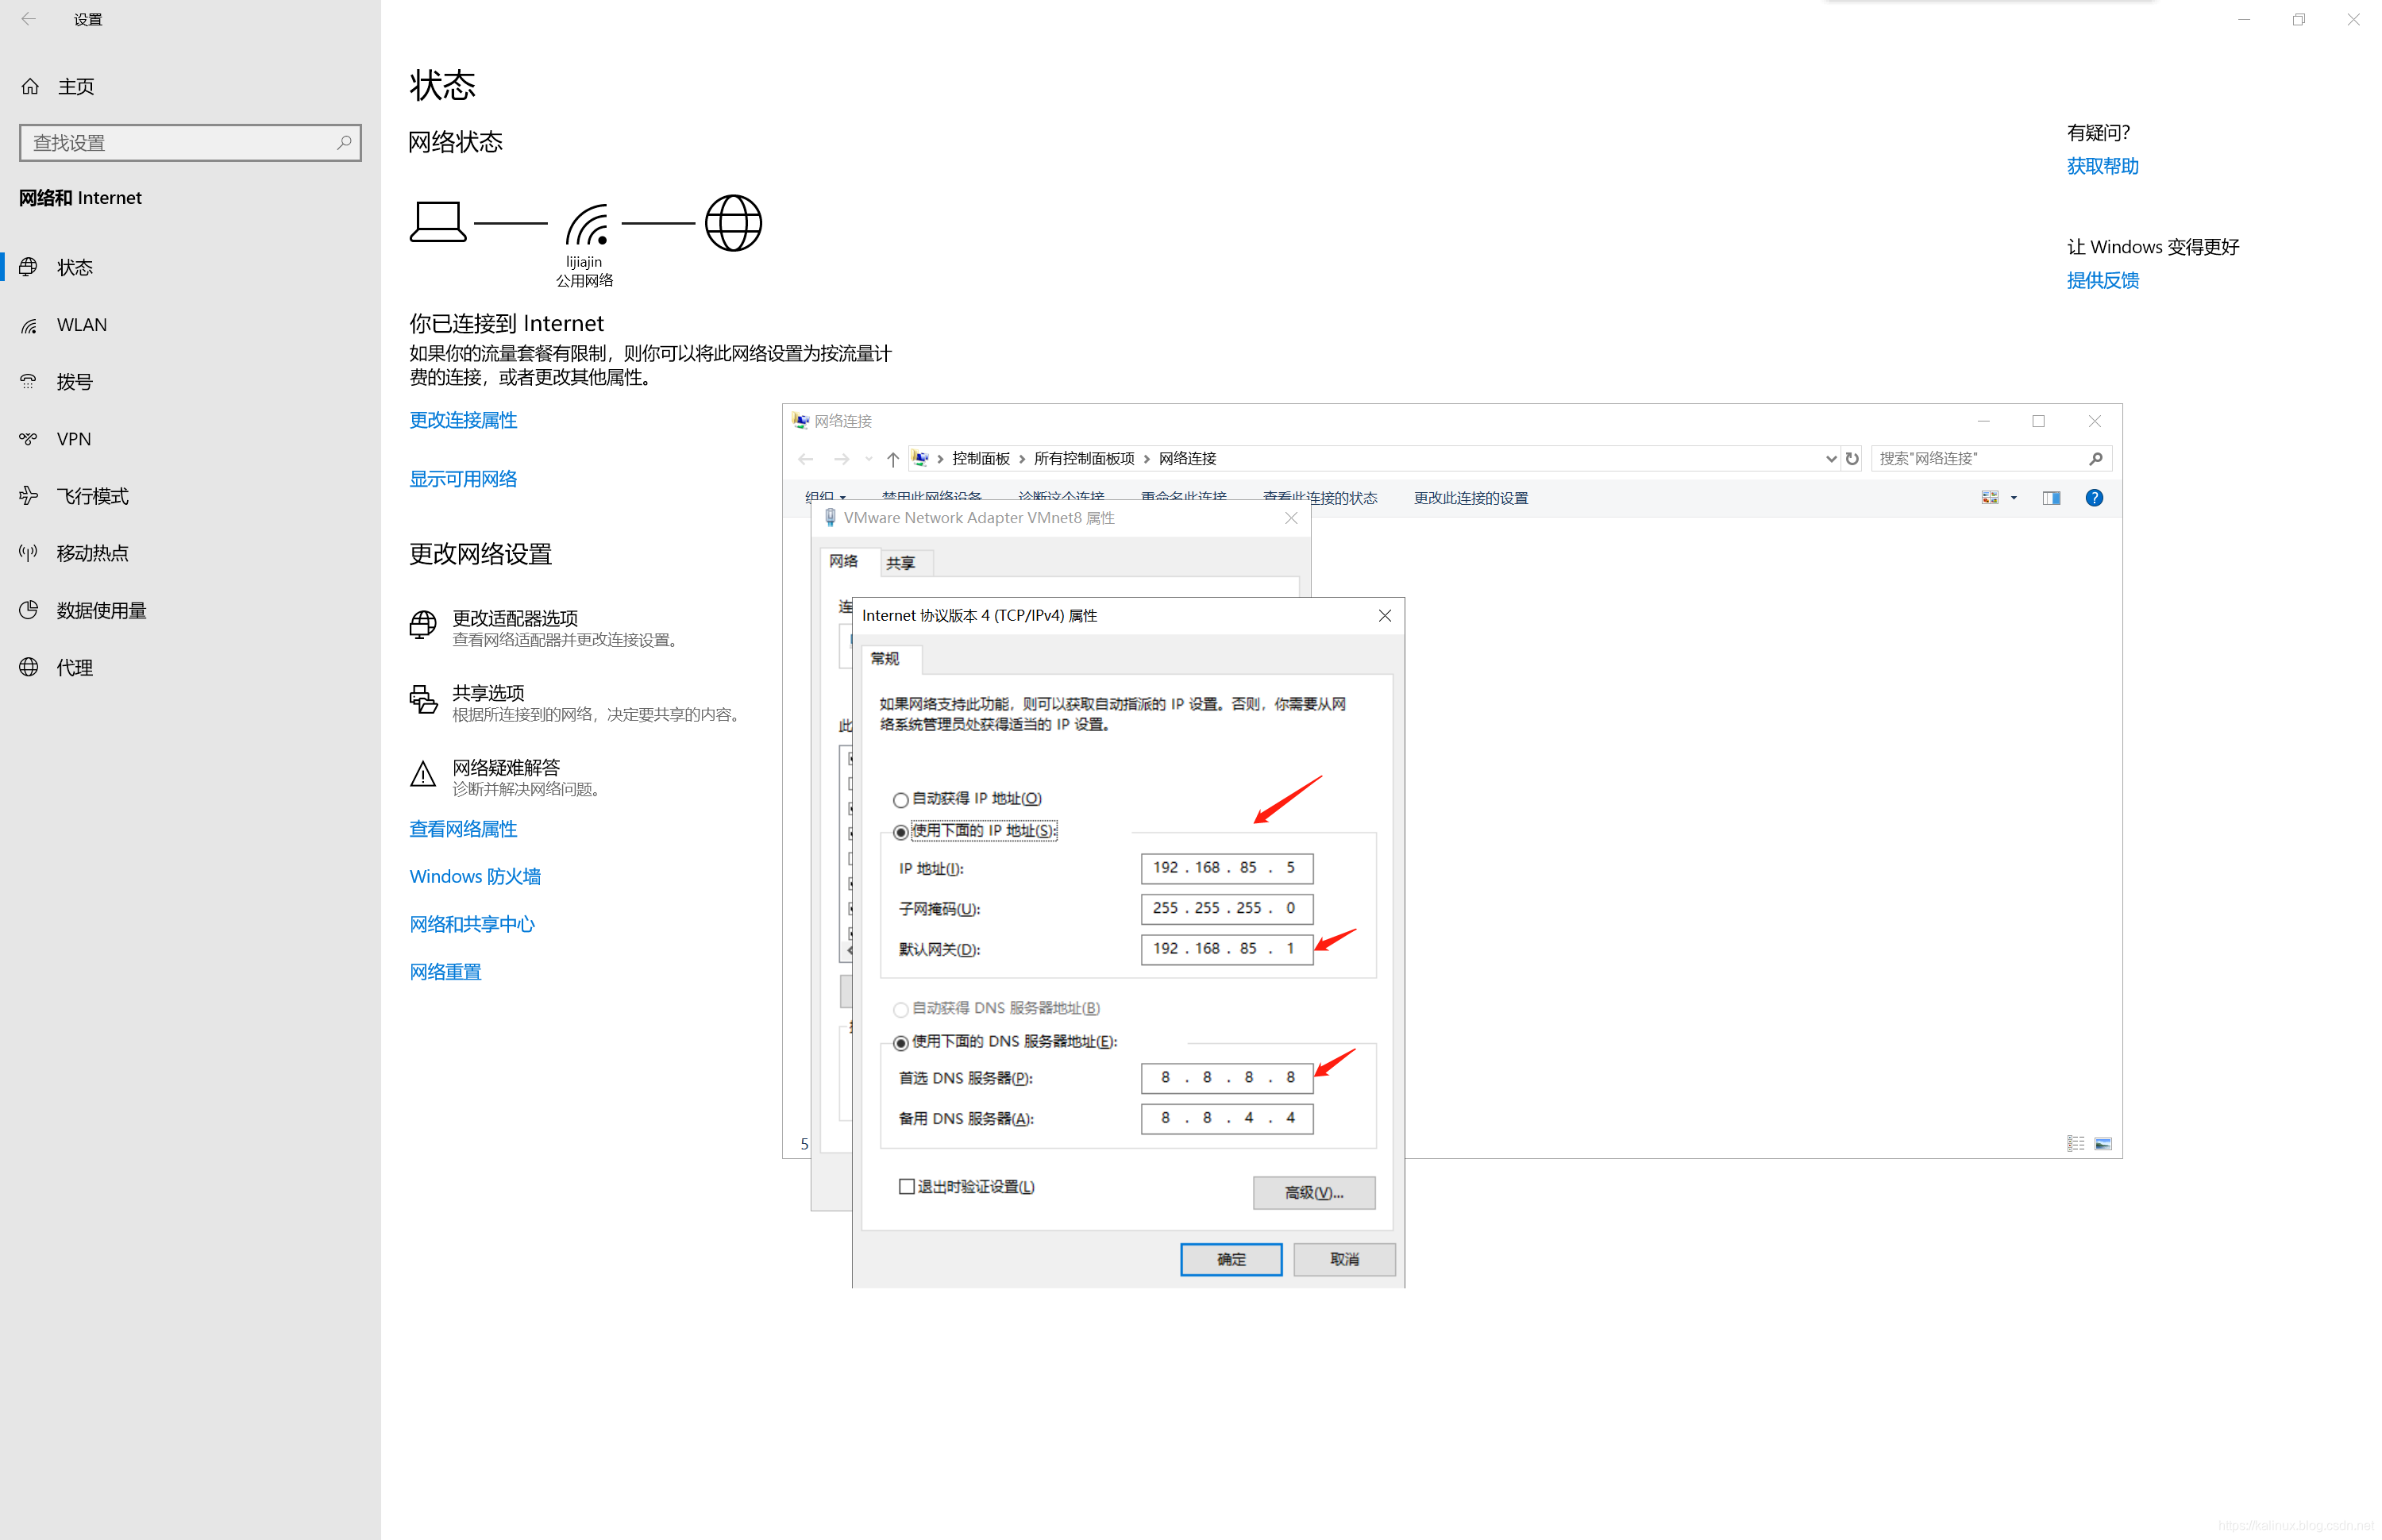Toggle the preview pane icon in 网络连接

click(x=2050, y=498)
